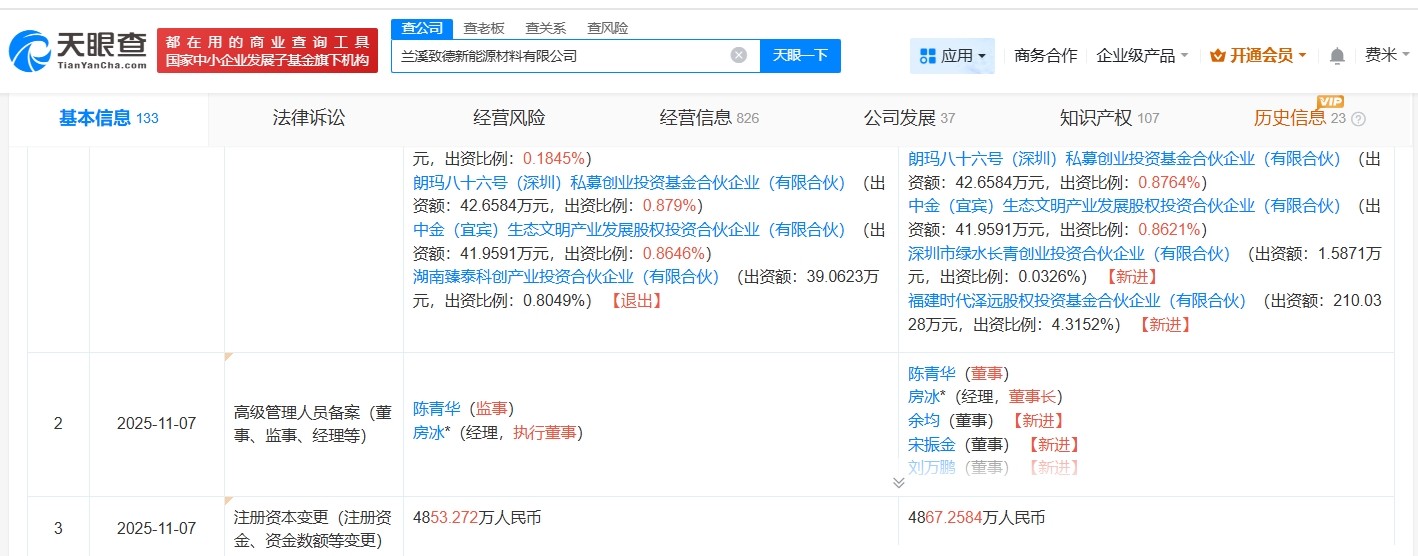Click the crown icon beside 开通会员
The height and width of the screenshot is (556, 1418).
1217,56
